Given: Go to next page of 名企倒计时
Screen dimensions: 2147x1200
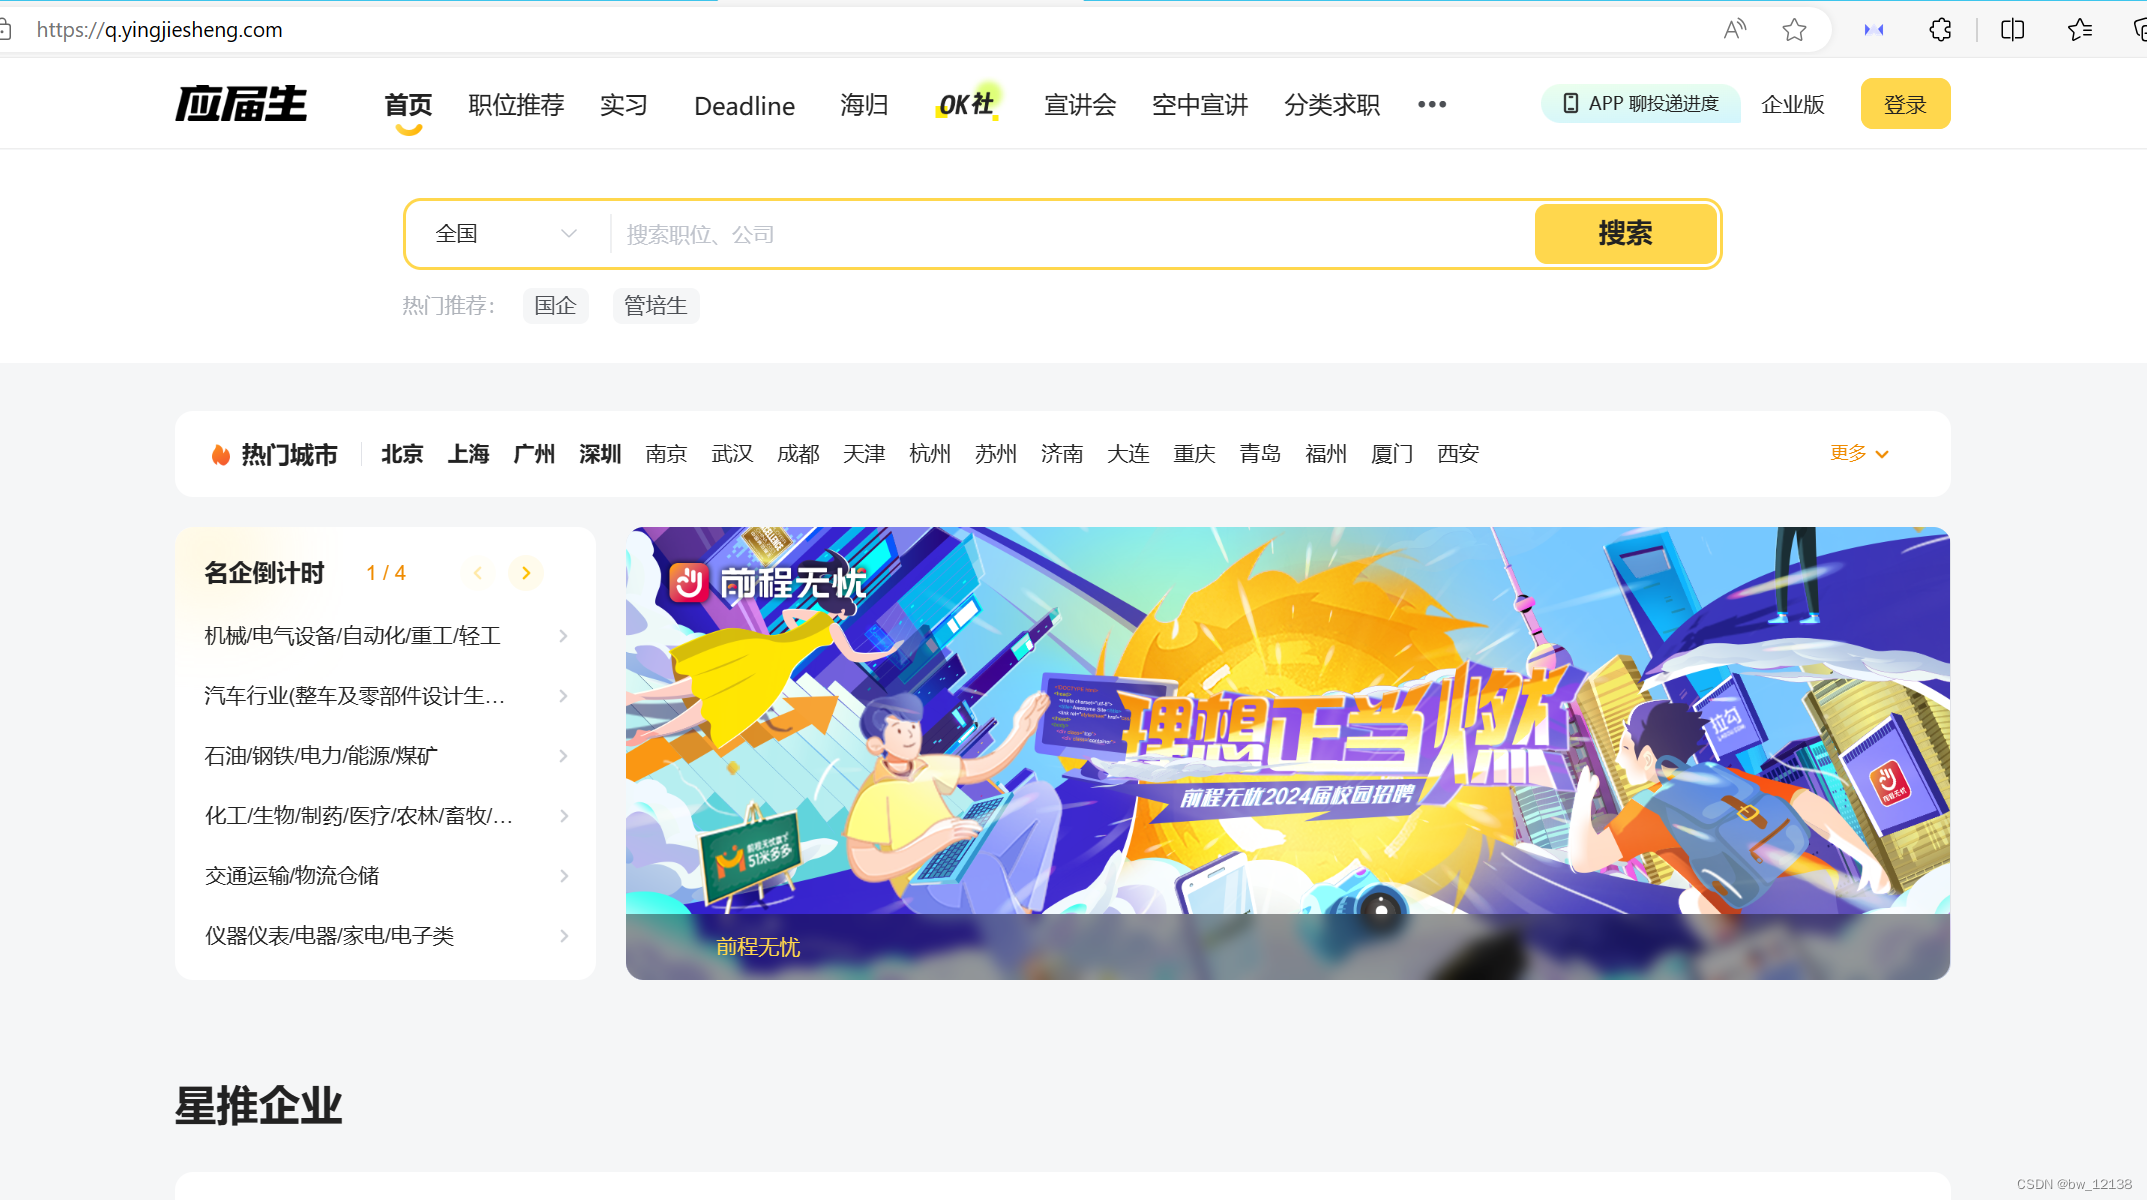Looking at the screenshot, I should pyautogui.click(x=526, y=573).
